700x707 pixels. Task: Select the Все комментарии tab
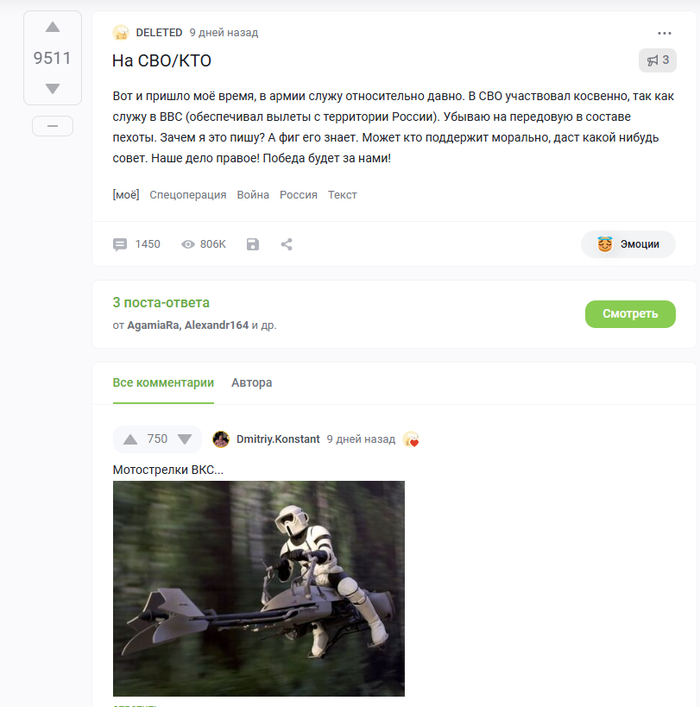[x=163, y=383]
